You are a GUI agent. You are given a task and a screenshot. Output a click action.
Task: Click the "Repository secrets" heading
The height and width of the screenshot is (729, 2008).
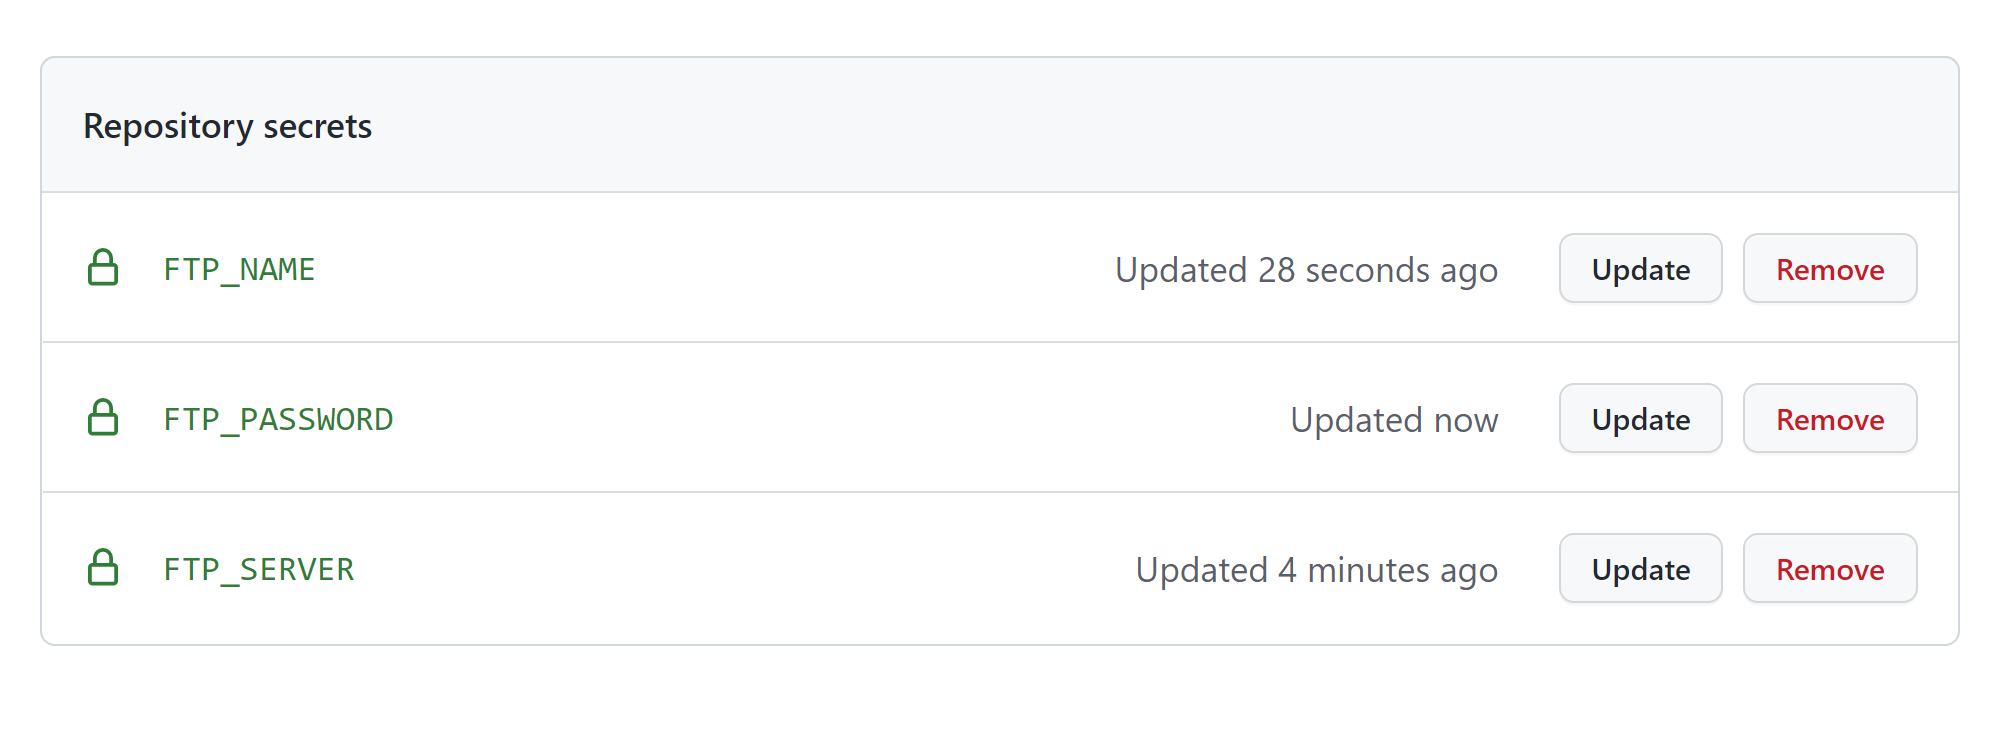tap(228, 126)
